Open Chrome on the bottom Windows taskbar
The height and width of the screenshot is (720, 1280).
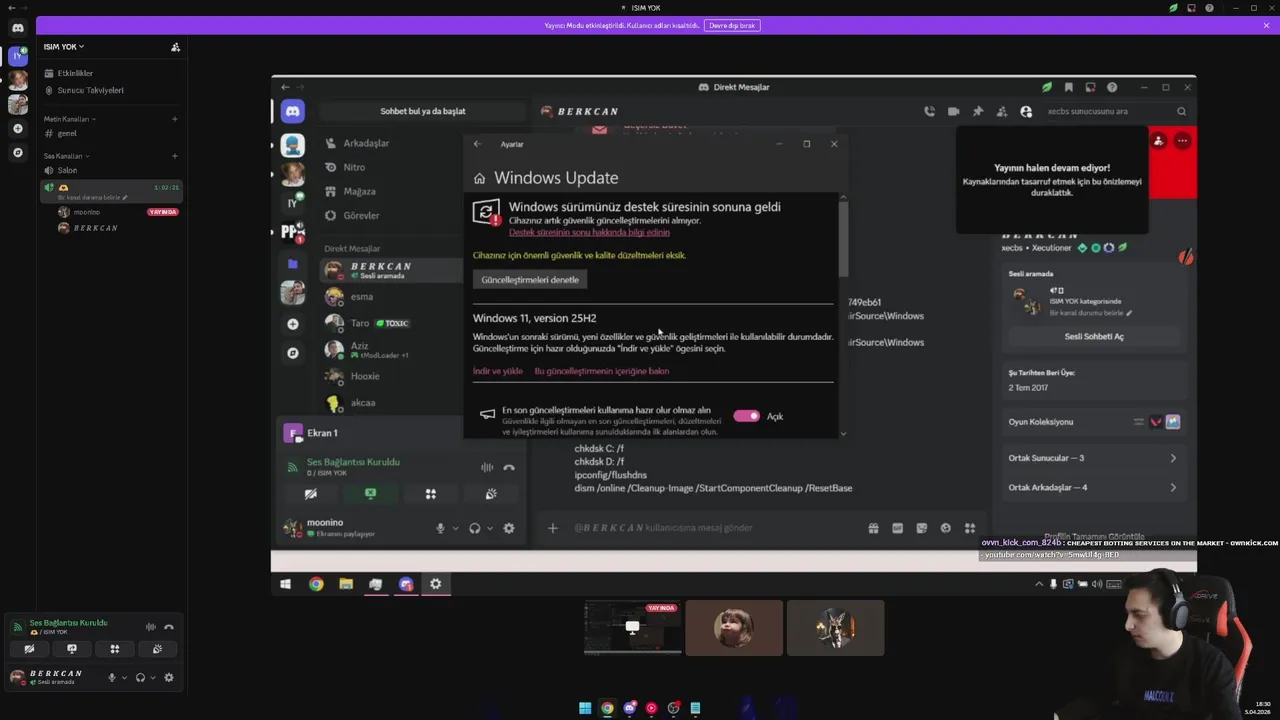[607, 708]
